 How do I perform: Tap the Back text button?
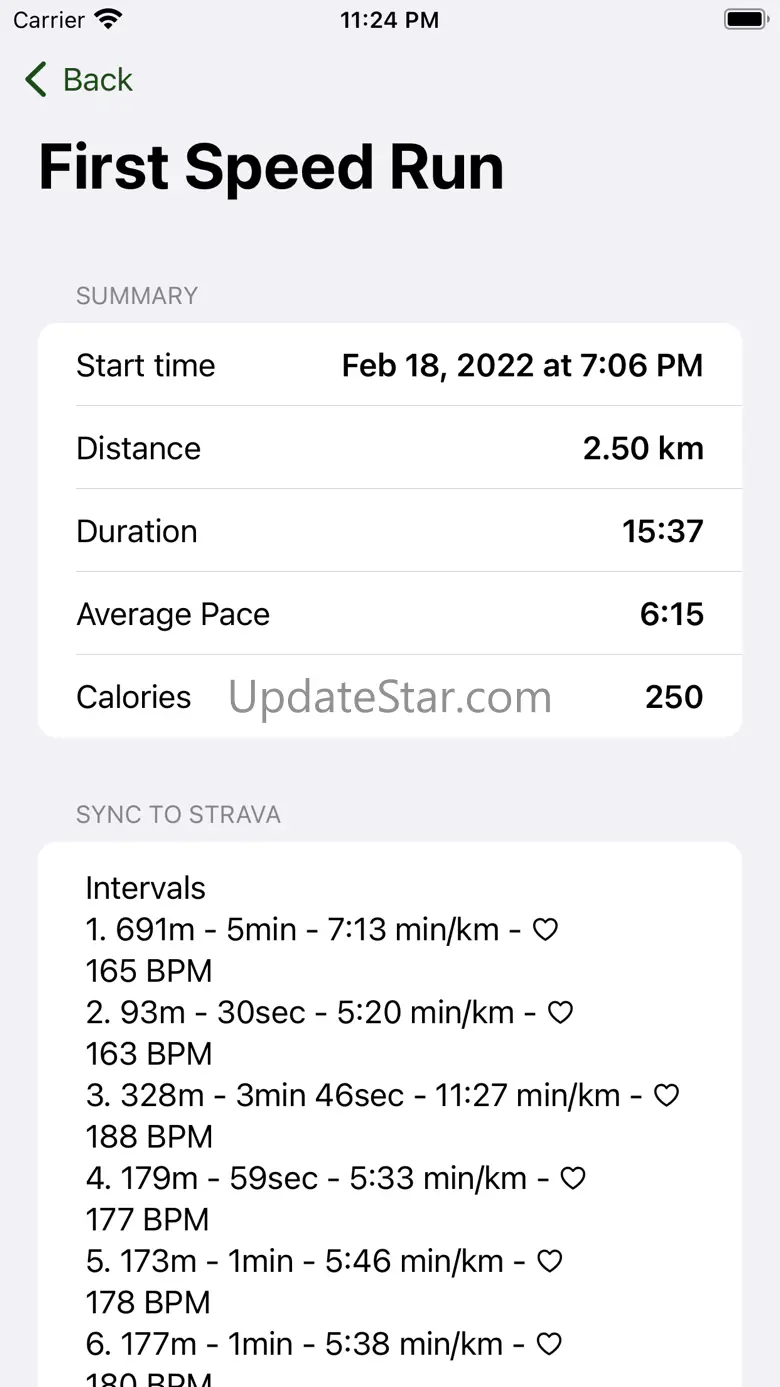tap(97, 80)
